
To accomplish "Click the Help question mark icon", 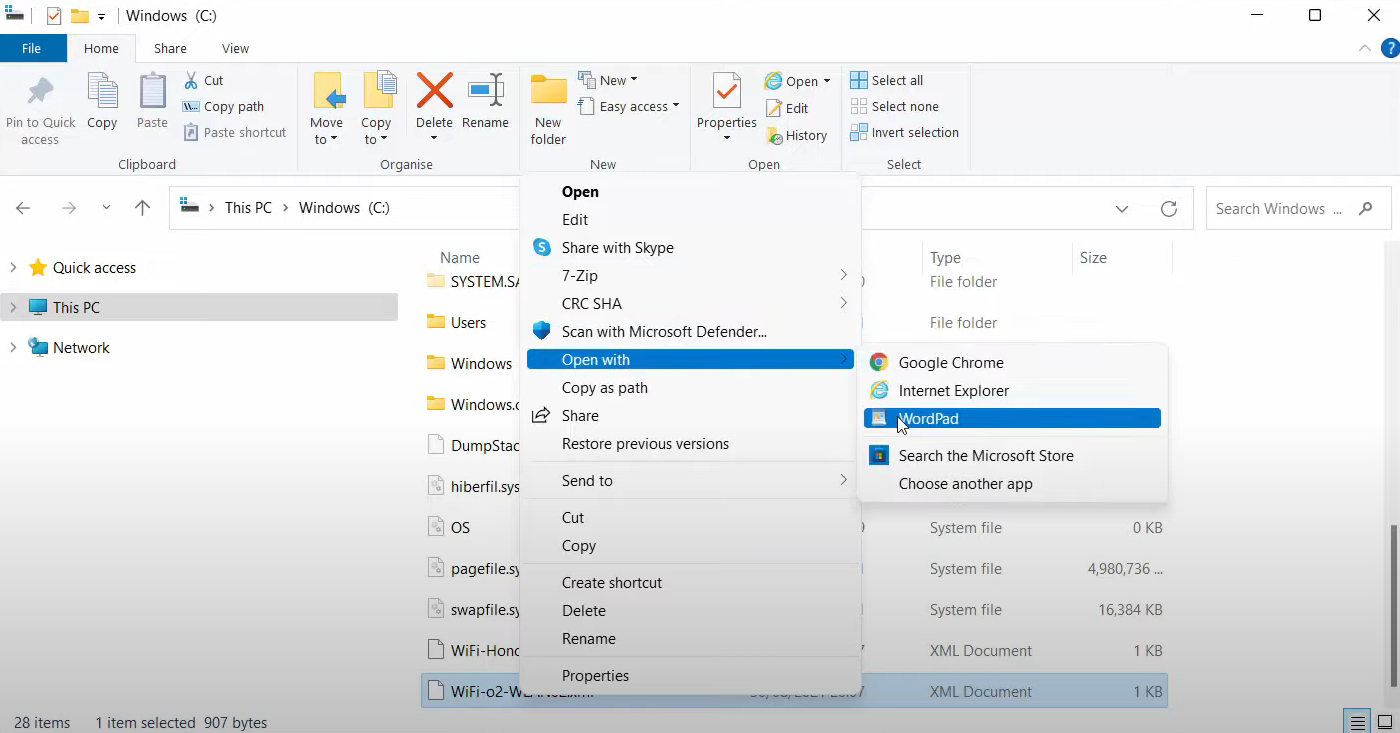I will (1389, 48).
